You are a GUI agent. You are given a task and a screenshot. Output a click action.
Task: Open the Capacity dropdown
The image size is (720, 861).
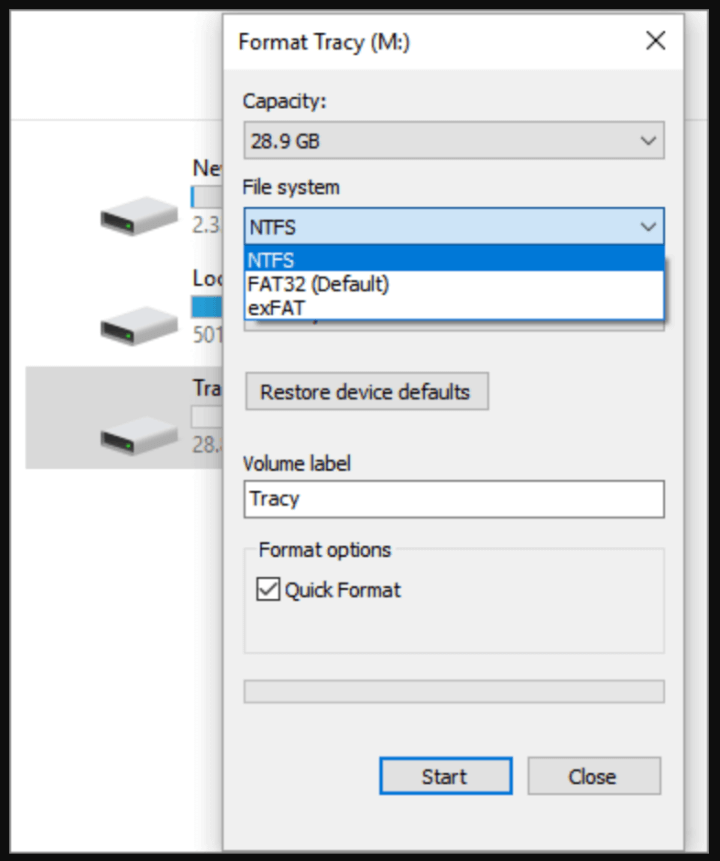[x=647, y=140]
